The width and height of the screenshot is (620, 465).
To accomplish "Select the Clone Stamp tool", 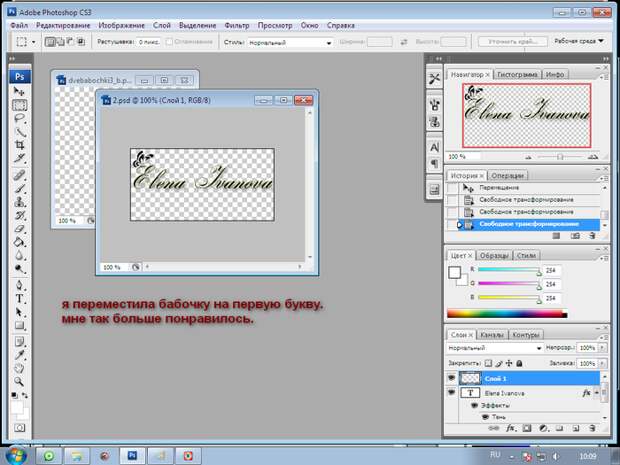I will (19, 202).
